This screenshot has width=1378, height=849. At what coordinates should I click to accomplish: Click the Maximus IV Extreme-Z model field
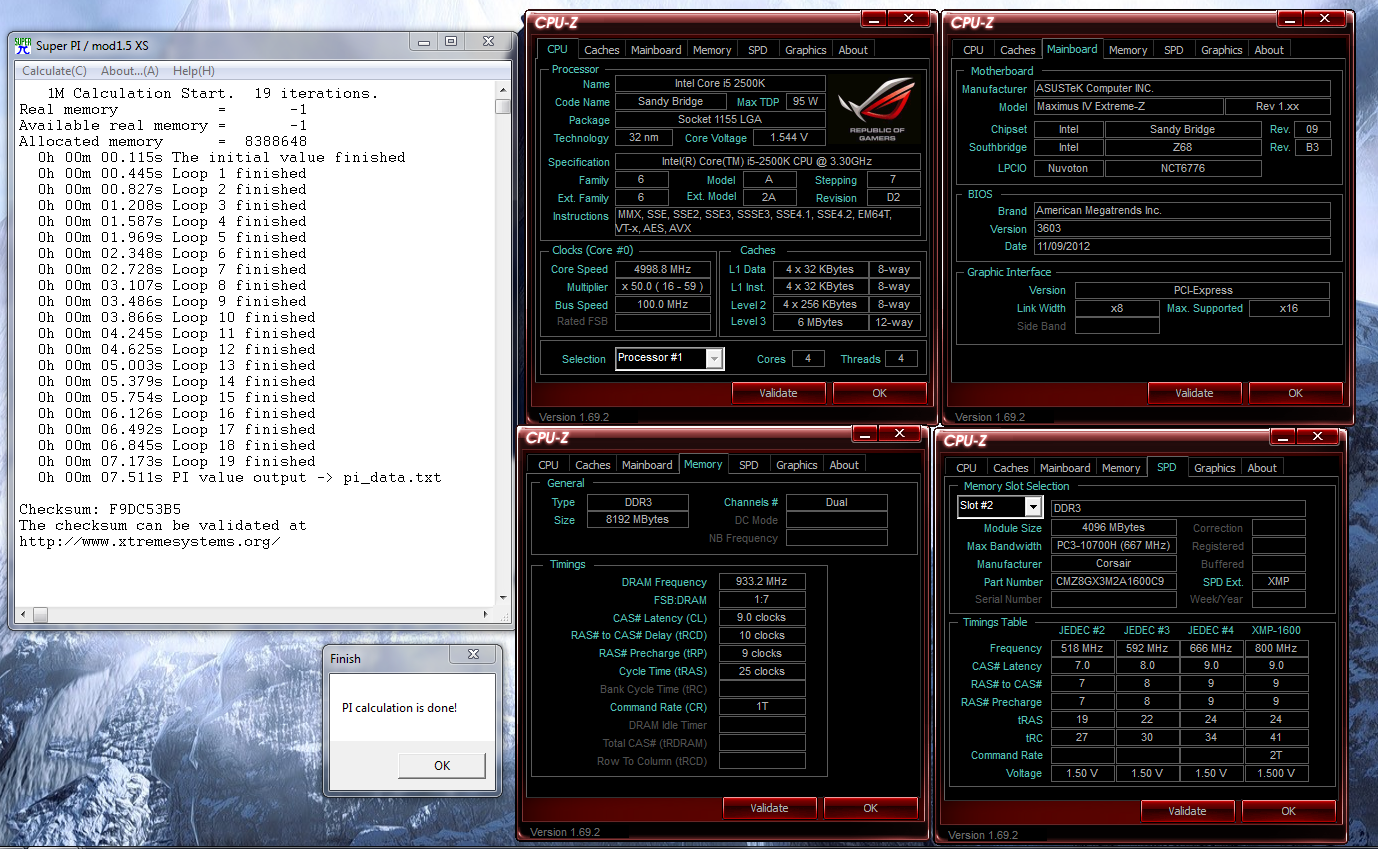(1128, 107)
